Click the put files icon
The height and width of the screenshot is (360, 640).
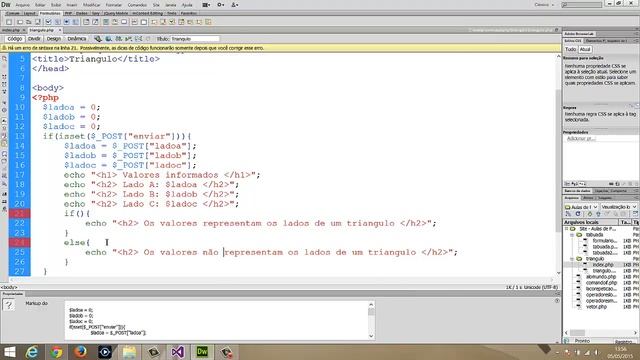[x=598, y=214]
